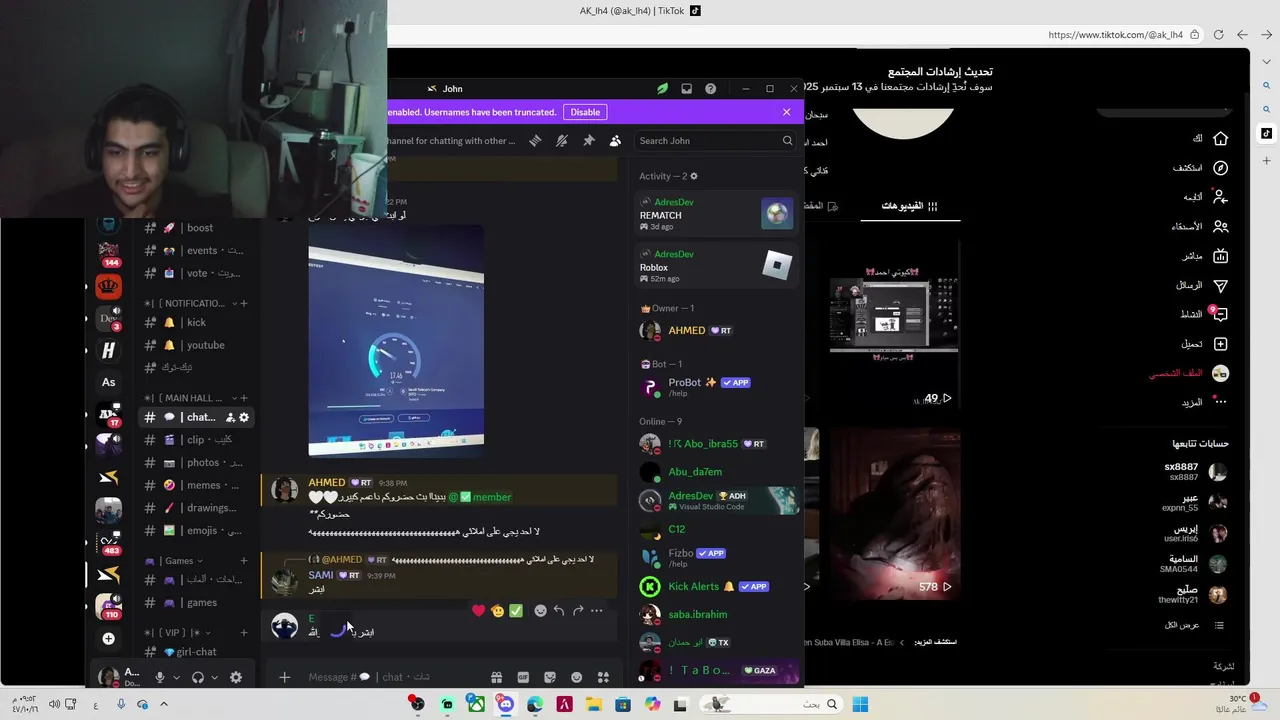React with the red heart emoji
The width and height of the screenshot is (1280, 720).
click(478, 610)
